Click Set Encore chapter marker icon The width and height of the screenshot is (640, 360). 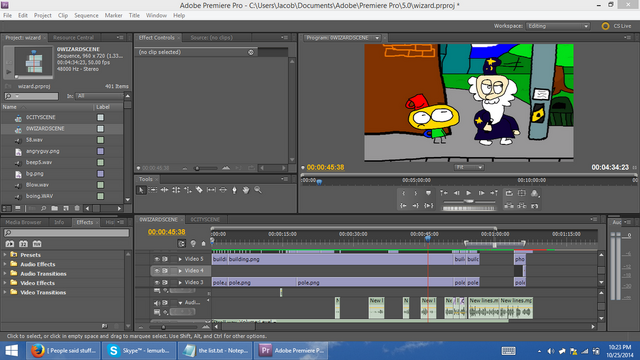(x=193, y=244)
